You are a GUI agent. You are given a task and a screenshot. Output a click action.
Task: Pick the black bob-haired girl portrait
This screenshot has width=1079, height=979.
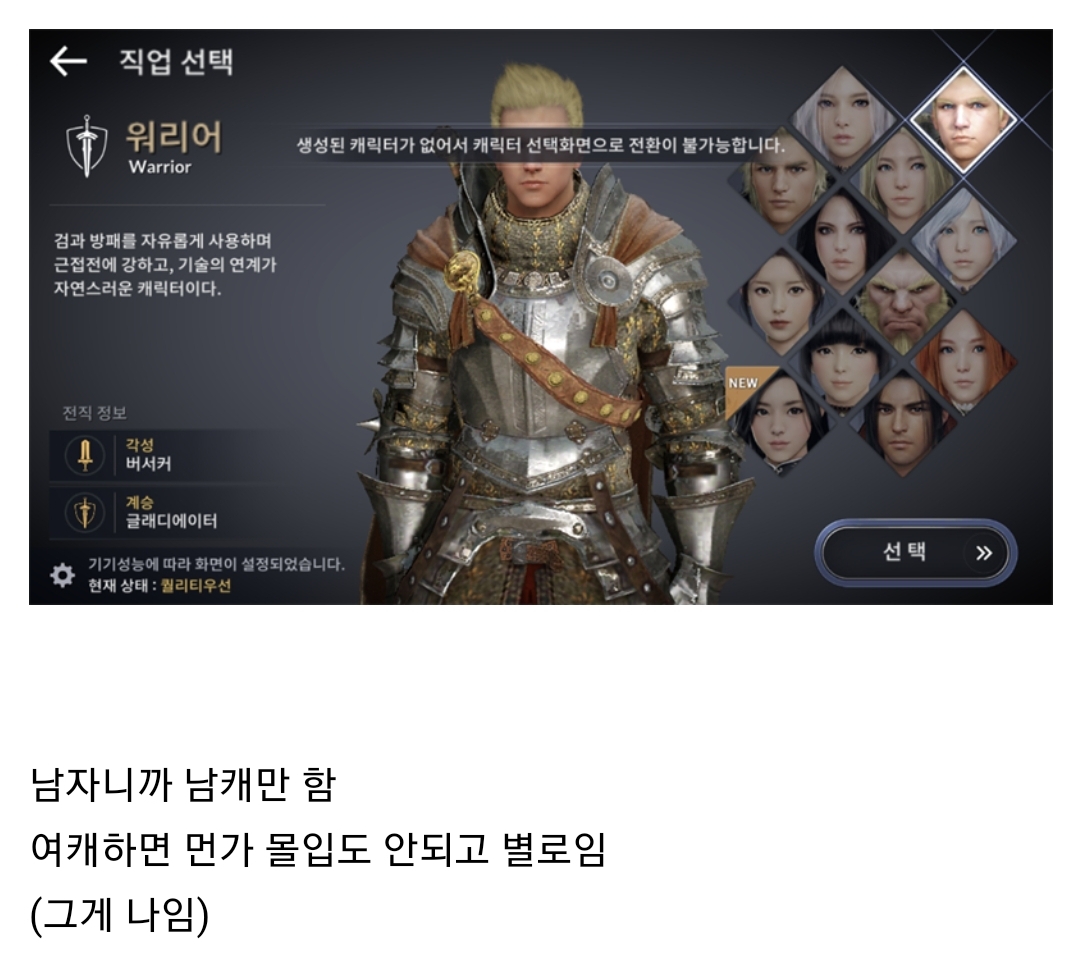[842, 361]
